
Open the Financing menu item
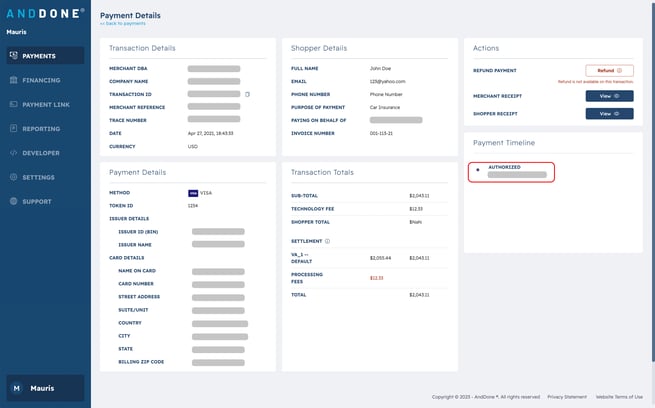click(x=41, y=80)
